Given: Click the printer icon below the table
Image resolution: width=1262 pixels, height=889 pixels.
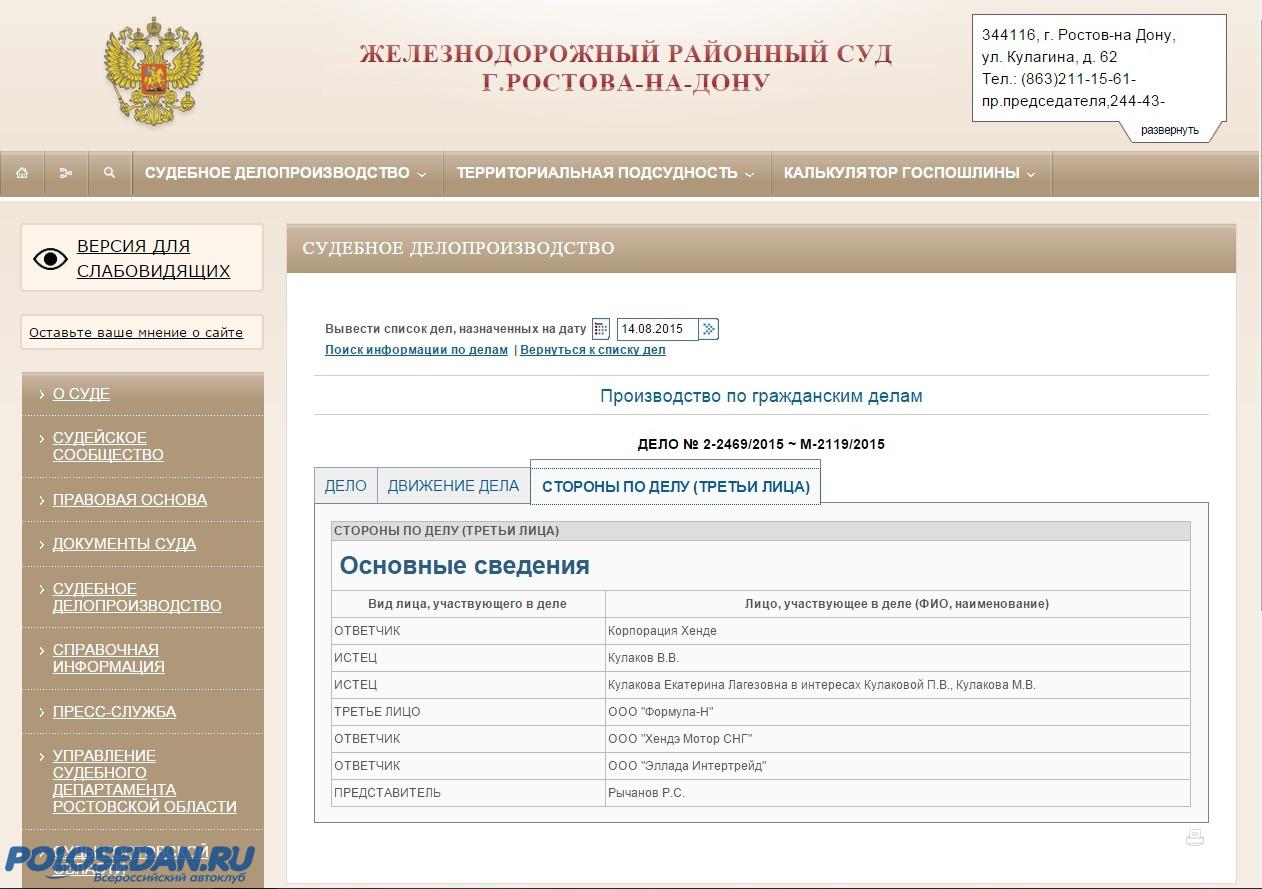Looking at the screenshot, I should click(1194, 838).
